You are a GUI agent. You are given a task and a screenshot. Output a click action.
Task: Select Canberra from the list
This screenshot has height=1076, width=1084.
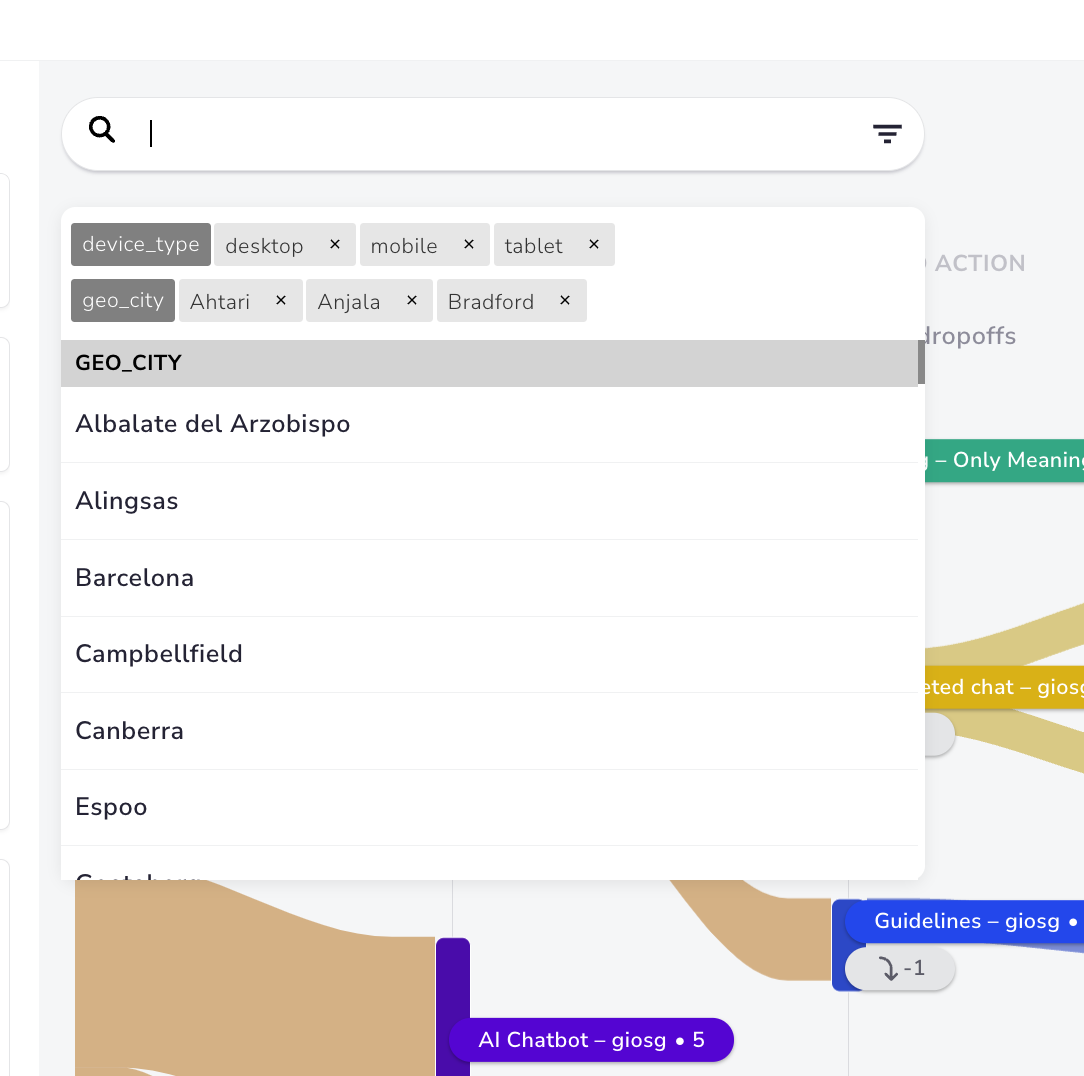click(489, 731)
